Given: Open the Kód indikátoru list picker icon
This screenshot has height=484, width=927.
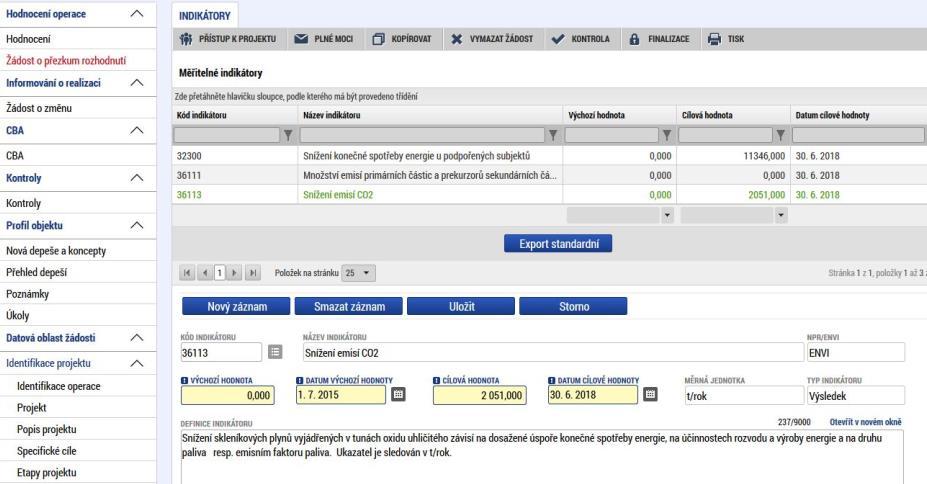Looking at the screenshot, I should pos(275,352).
